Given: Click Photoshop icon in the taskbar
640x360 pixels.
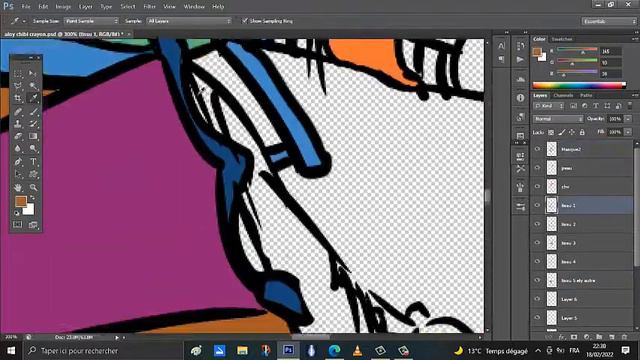Looking at the screenshot, I should point(288,351).
